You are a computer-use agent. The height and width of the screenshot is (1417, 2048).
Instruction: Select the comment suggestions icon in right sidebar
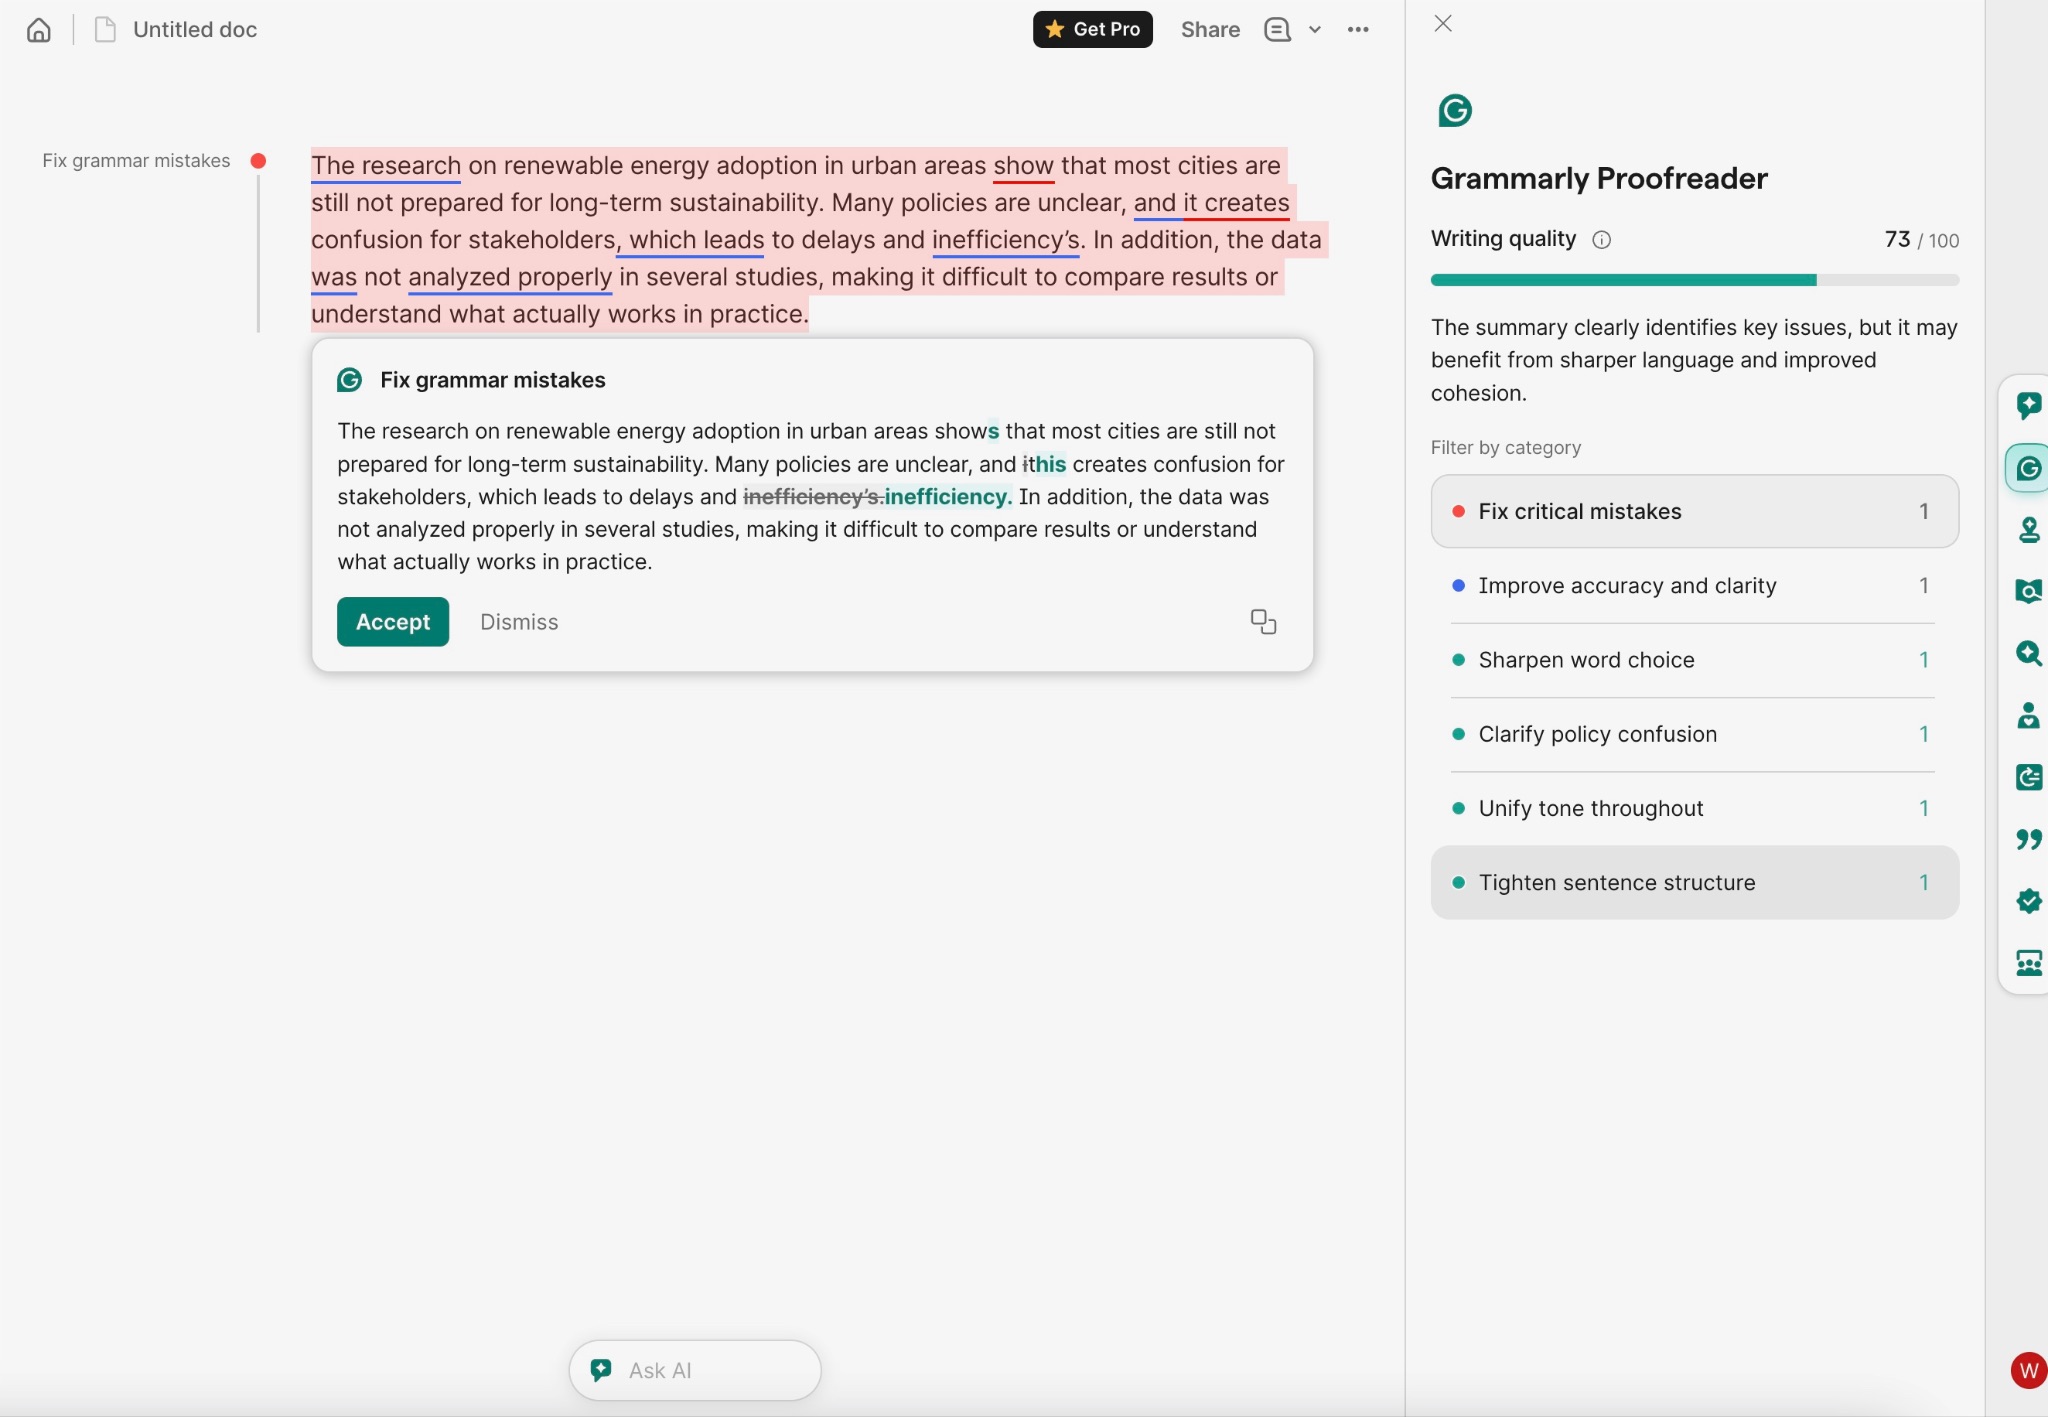(2029, 404)
